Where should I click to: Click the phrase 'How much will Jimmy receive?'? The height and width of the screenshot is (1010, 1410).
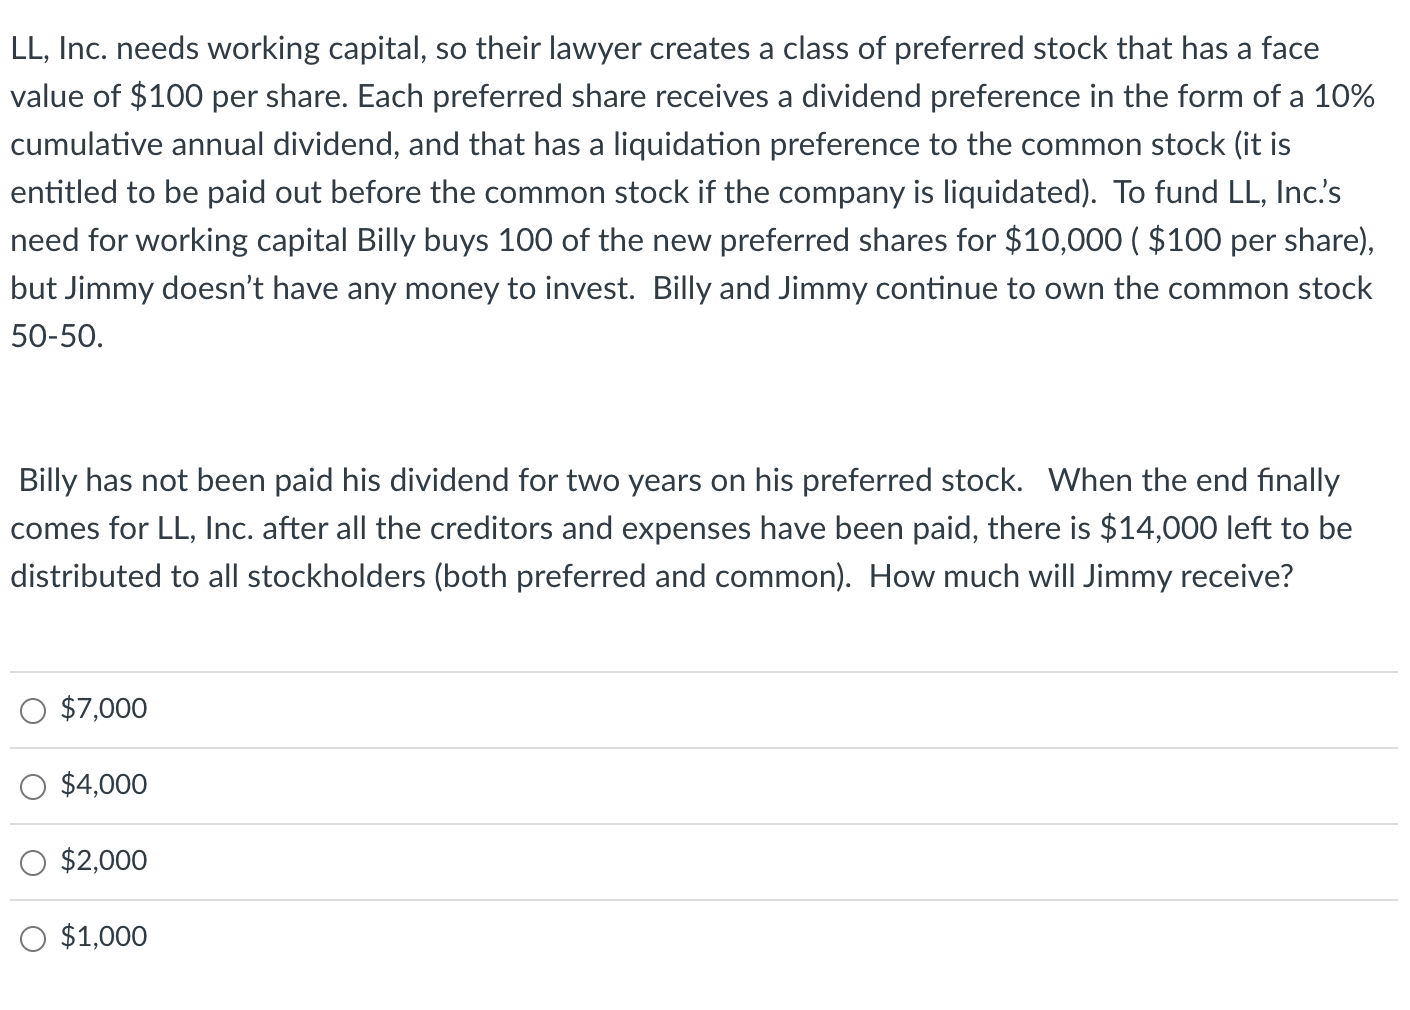pyautogui.click(x=1083, y=577)
